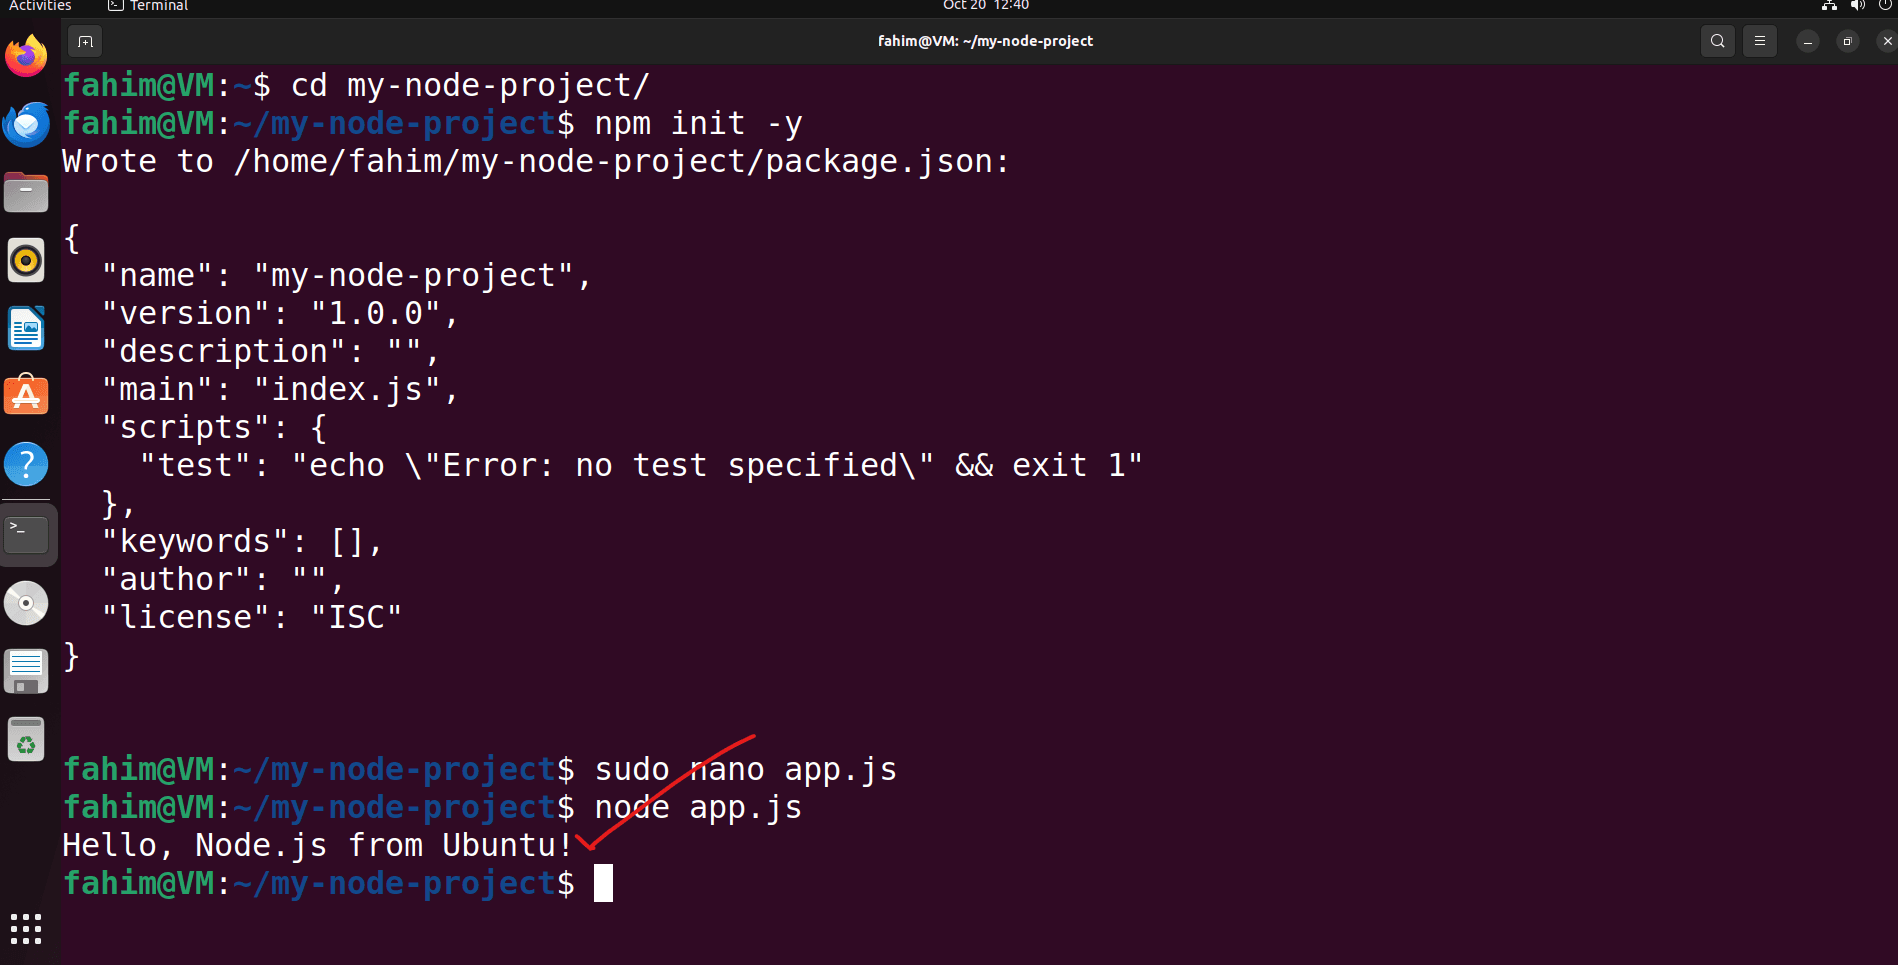Open the network status indicator
Screen dimensions: 1898x965
[1829, 6]
